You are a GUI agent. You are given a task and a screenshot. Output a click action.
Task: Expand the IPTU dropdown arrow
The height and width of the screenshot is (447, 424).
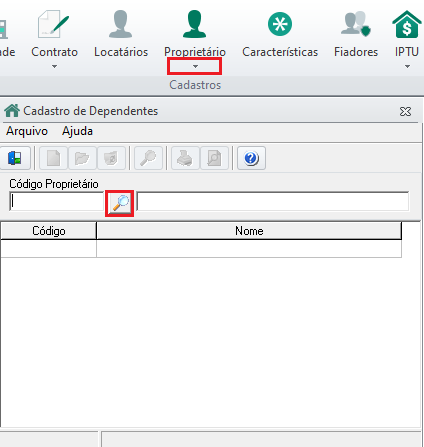pos(407,66)
